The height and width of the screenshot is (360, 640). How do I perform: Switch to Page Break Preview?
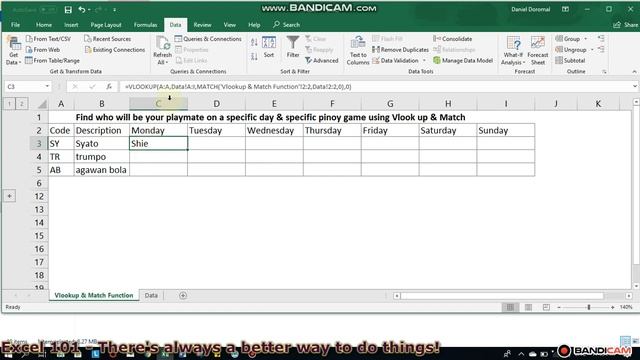coord(546,307)
